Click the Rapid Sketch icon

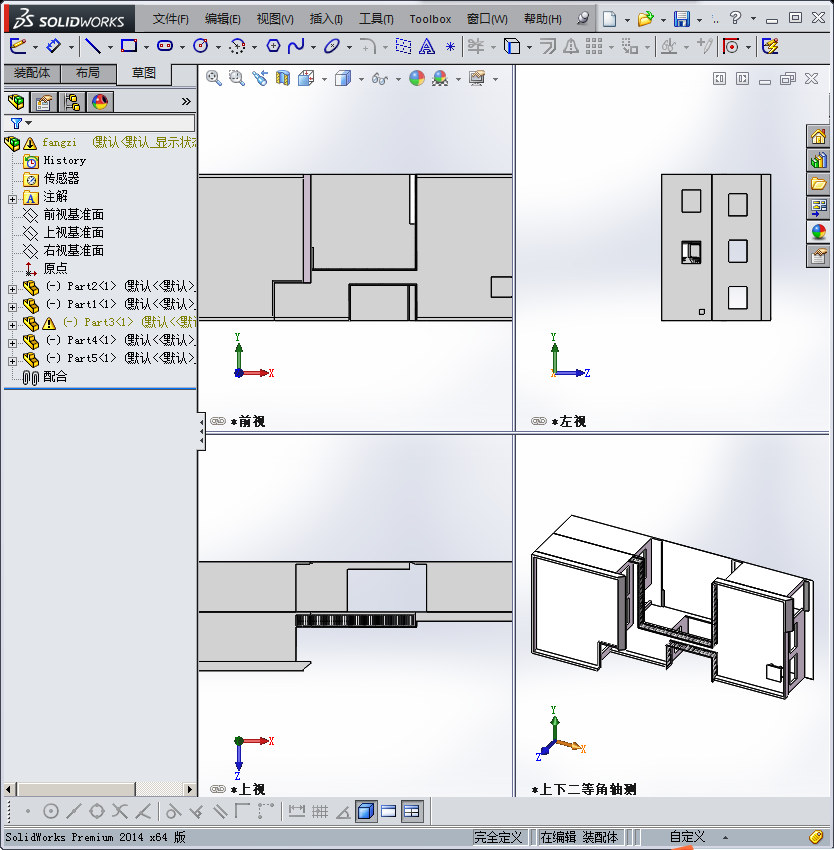pos(771,47)
